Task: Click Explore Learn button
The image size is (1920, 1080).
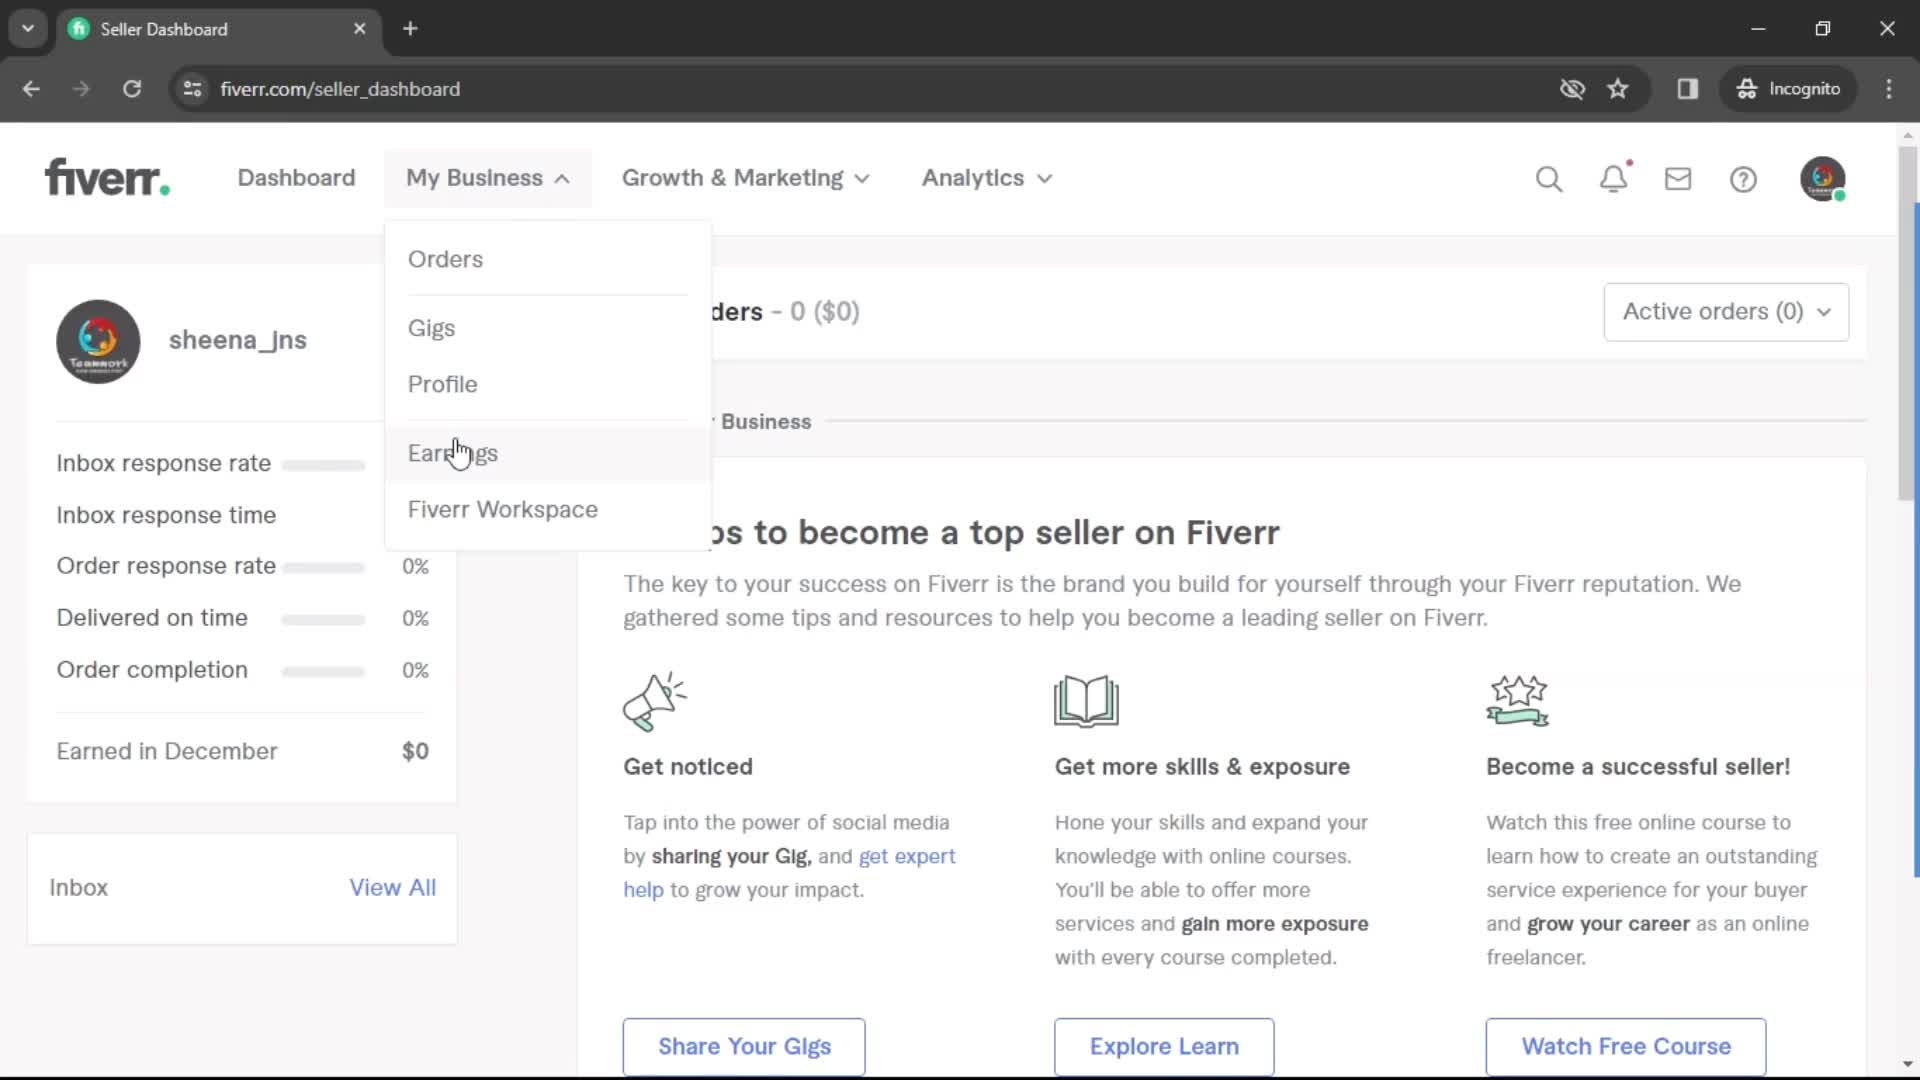Action: [1164, 1046]
